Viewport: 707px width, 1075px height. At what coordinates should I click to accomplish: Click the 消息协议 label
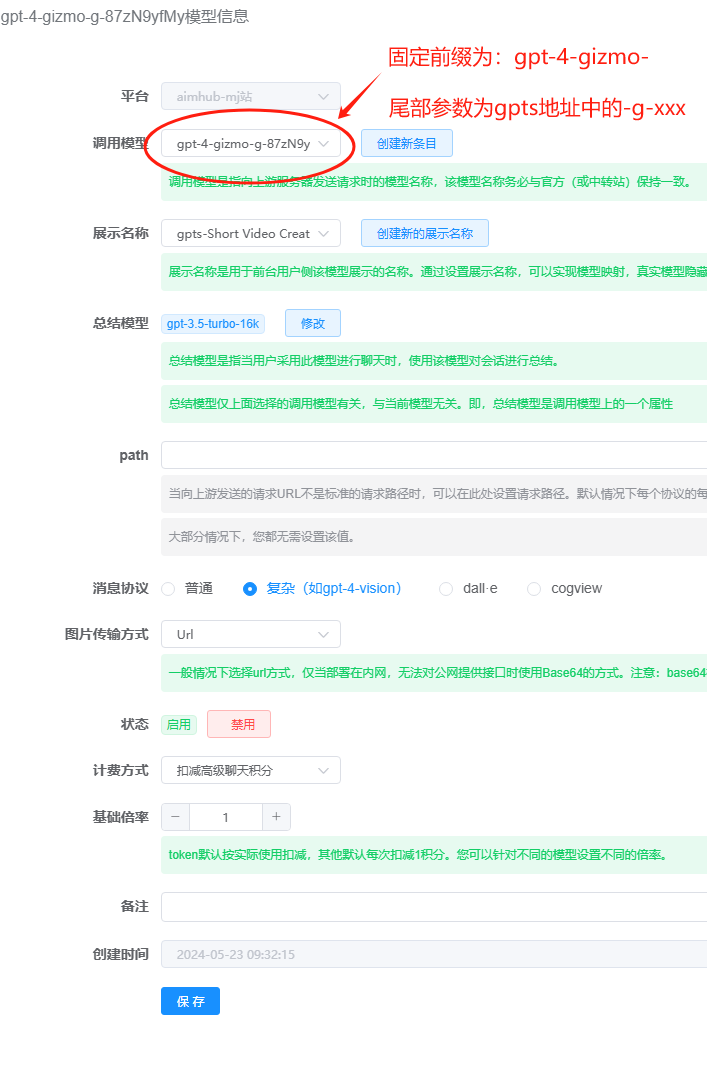click(x=121, y=588)
